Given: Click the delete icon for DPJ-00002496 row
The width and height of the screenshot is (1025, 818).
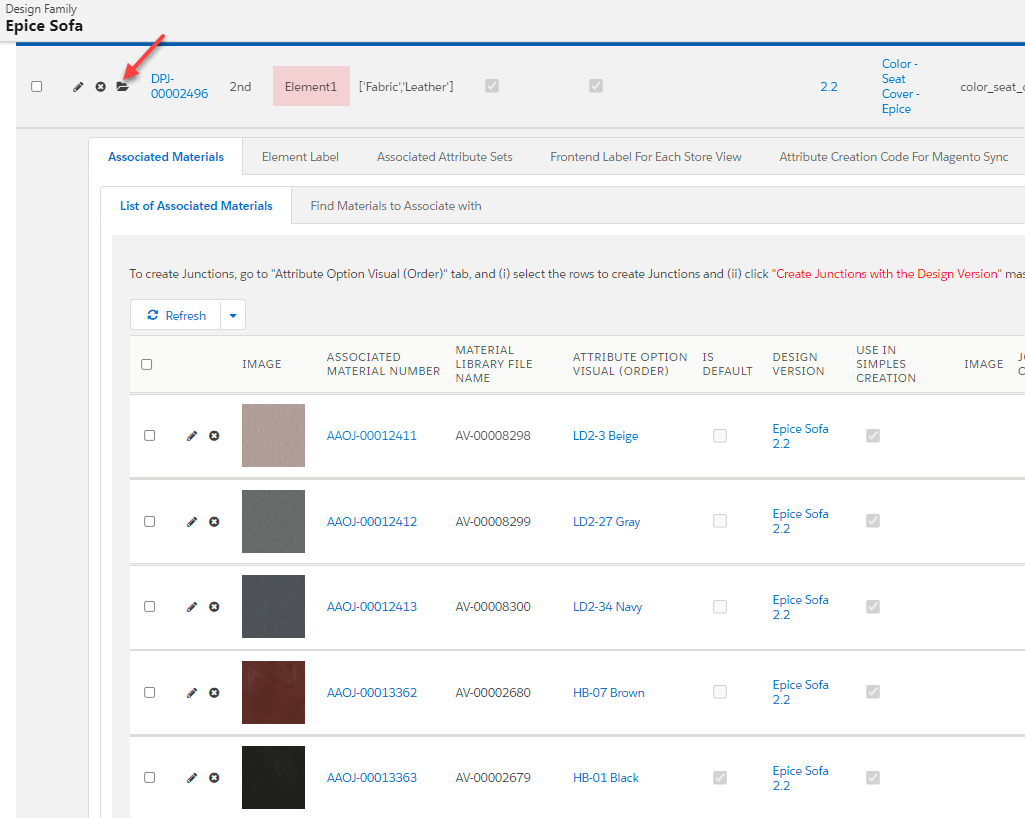Looking at the screenshot, I should point(101,86).
